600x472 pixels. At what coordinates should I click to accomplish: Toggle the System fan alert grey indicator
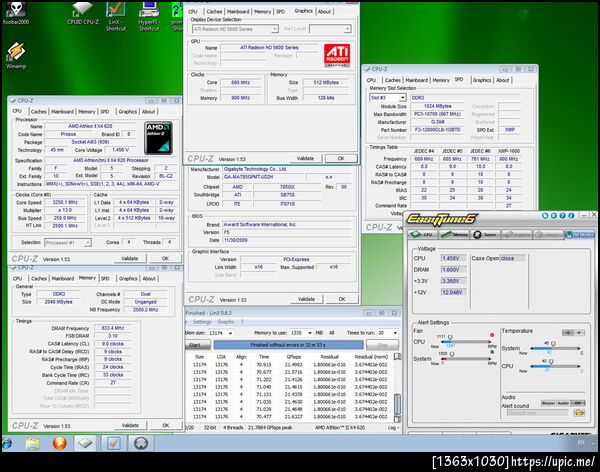[x=492, y=352]
